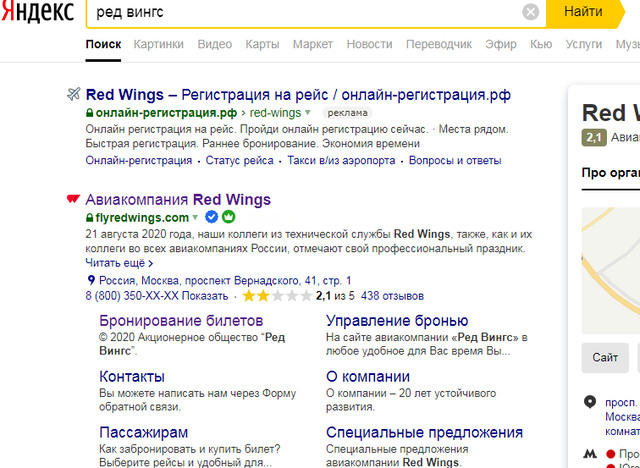
Task: Switch to the Карты tab
Action: [262, 44]
